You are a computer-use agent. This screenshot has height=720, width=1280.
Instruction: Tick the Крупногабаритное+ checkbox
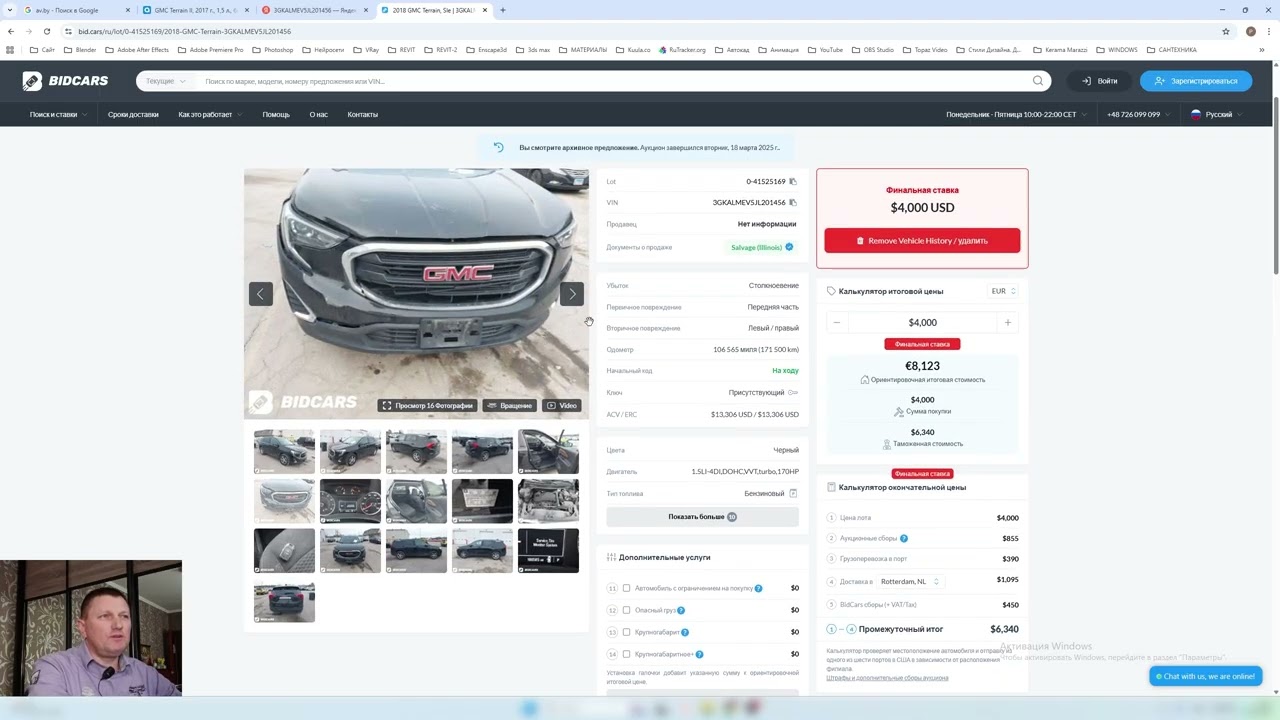pyautogui.click(x=627, y=654)
